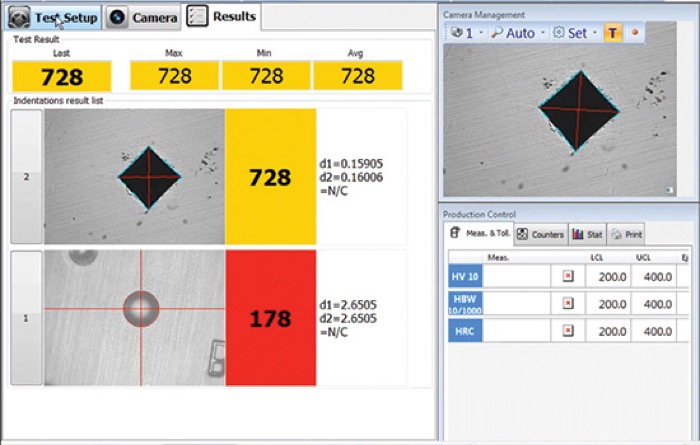Screen dimensions: 700x445
Task: Select the Meas. & Toll. tab
Action: (x=481, y=234)
